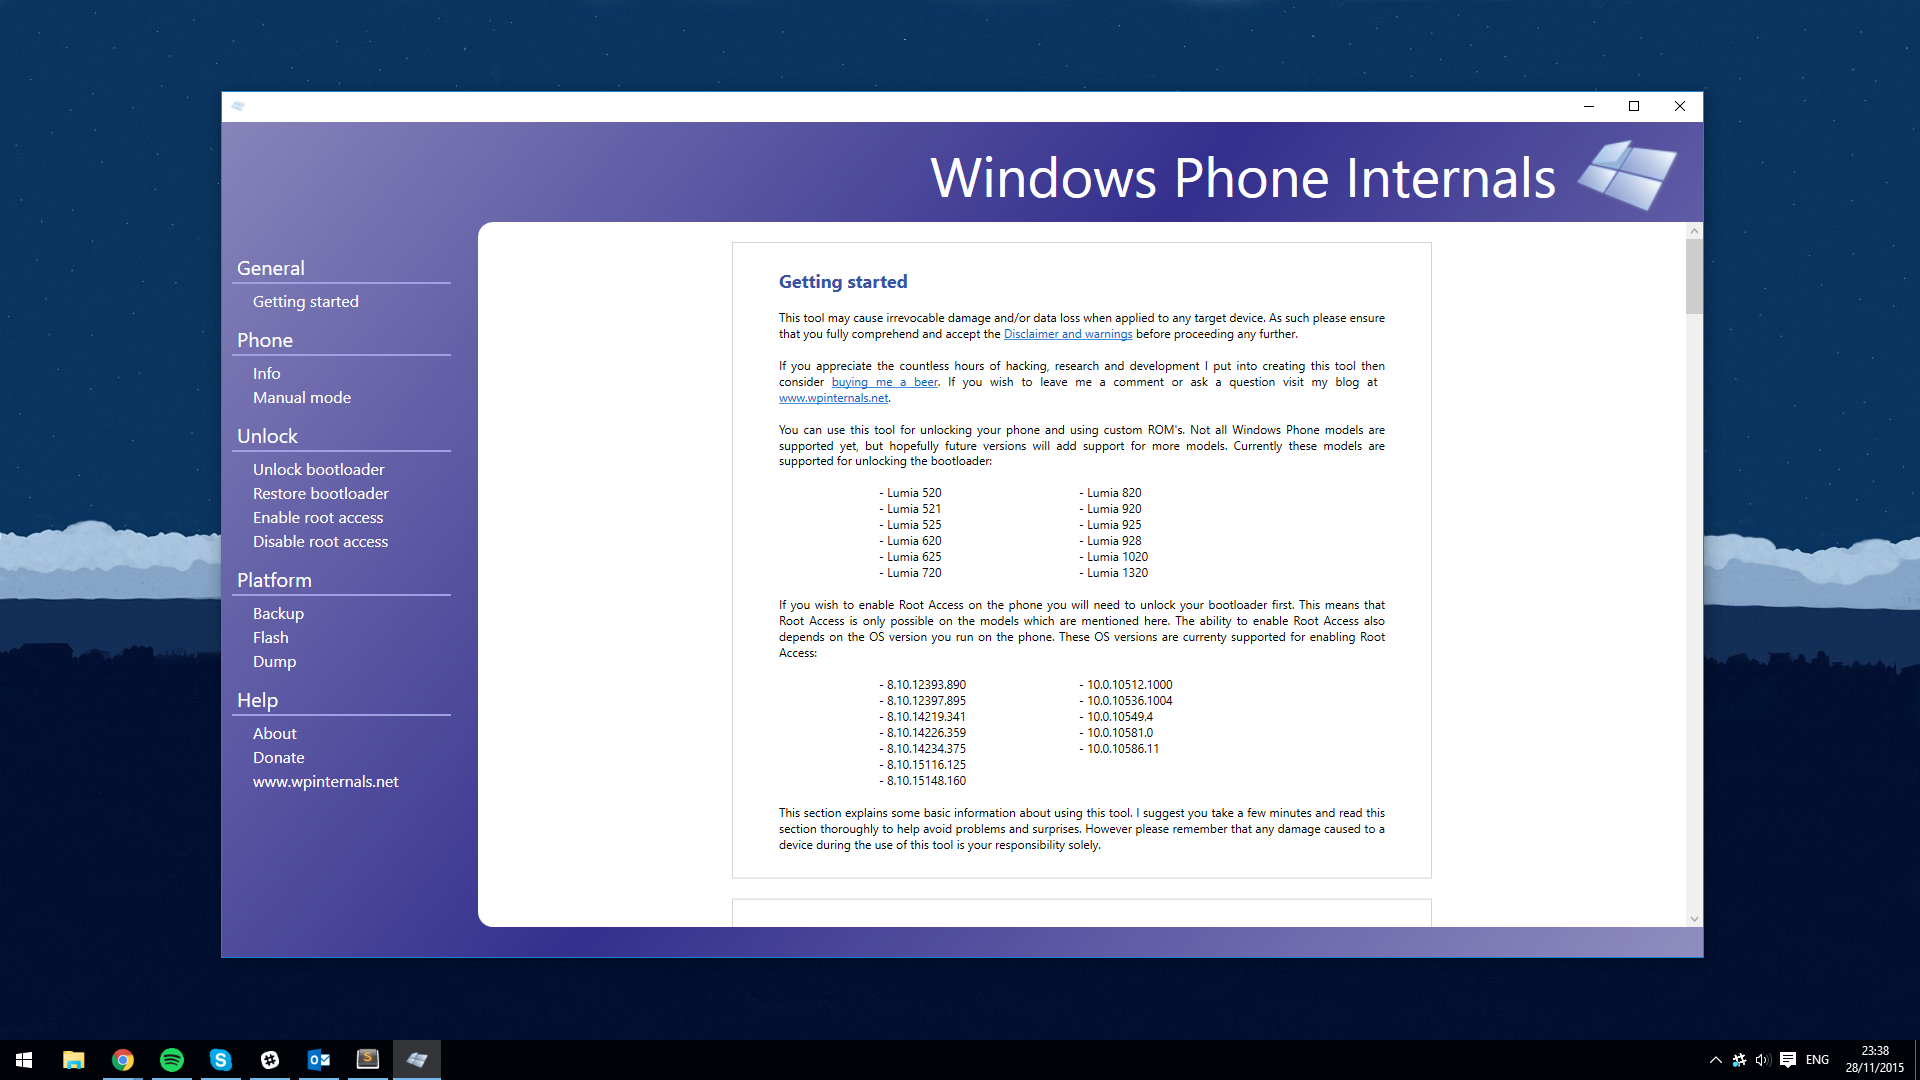Click the 'General' section heading
Image resolution: width=1920 pixels, height=1080 pixels.
(271, 268)
